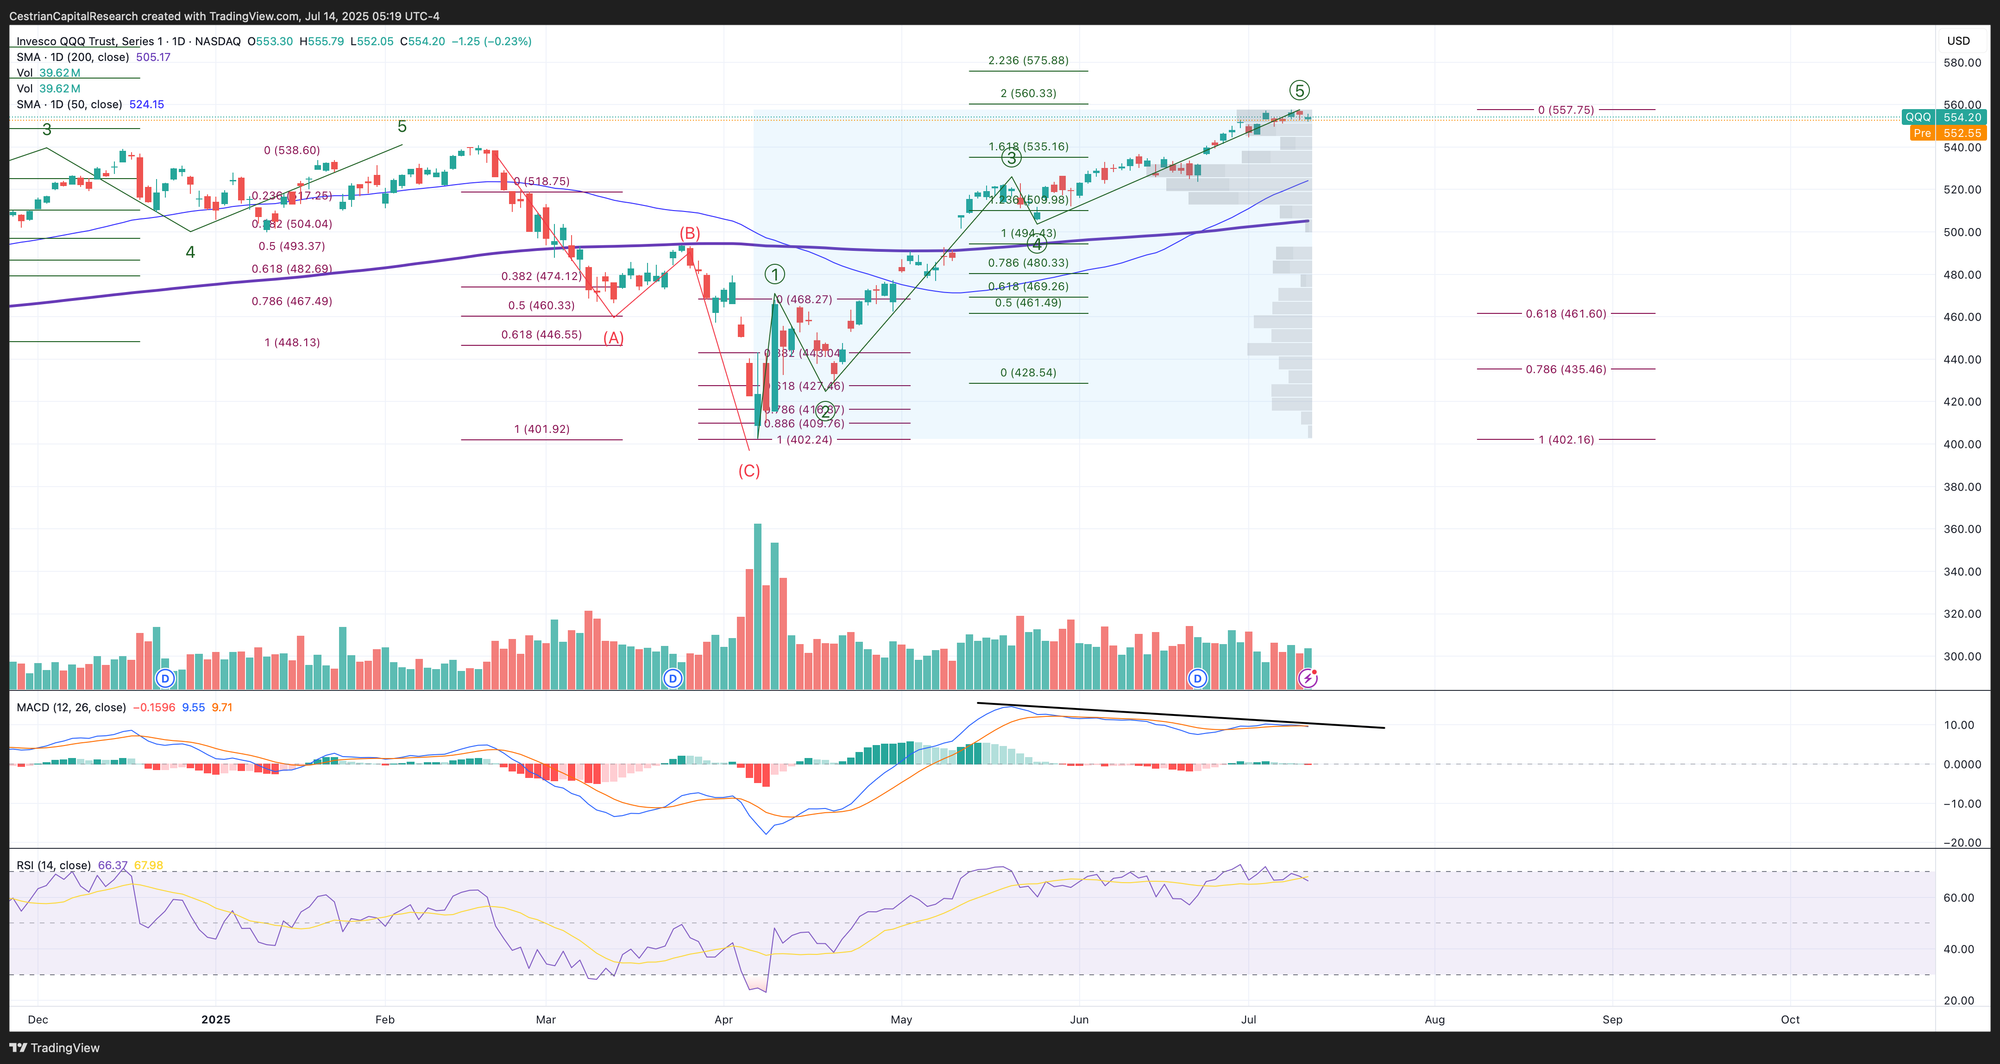Click the 0 (538.60) Fibonacci label
2000x1064 pixels.
click(x=292, y=150)
